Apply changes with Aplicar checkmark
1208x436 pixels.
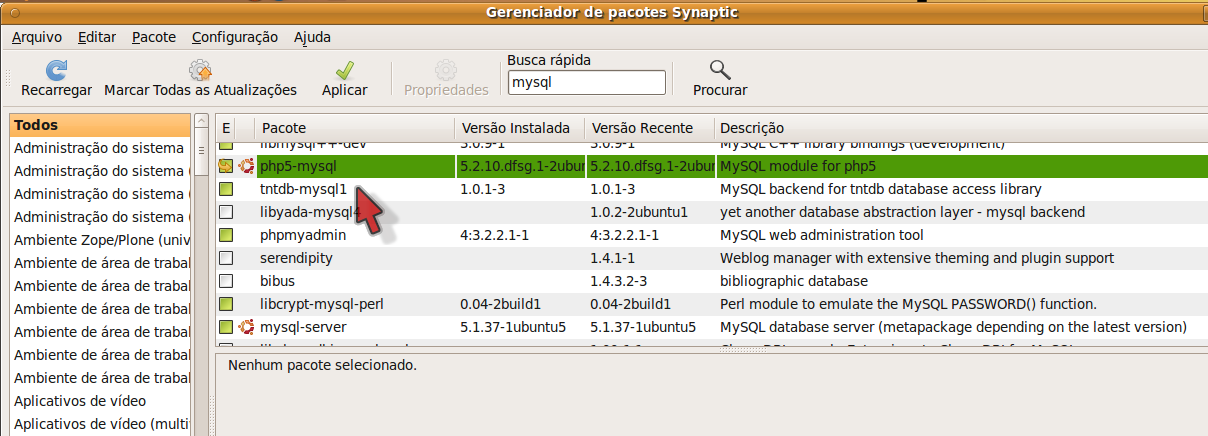click(x=344, y=79)
